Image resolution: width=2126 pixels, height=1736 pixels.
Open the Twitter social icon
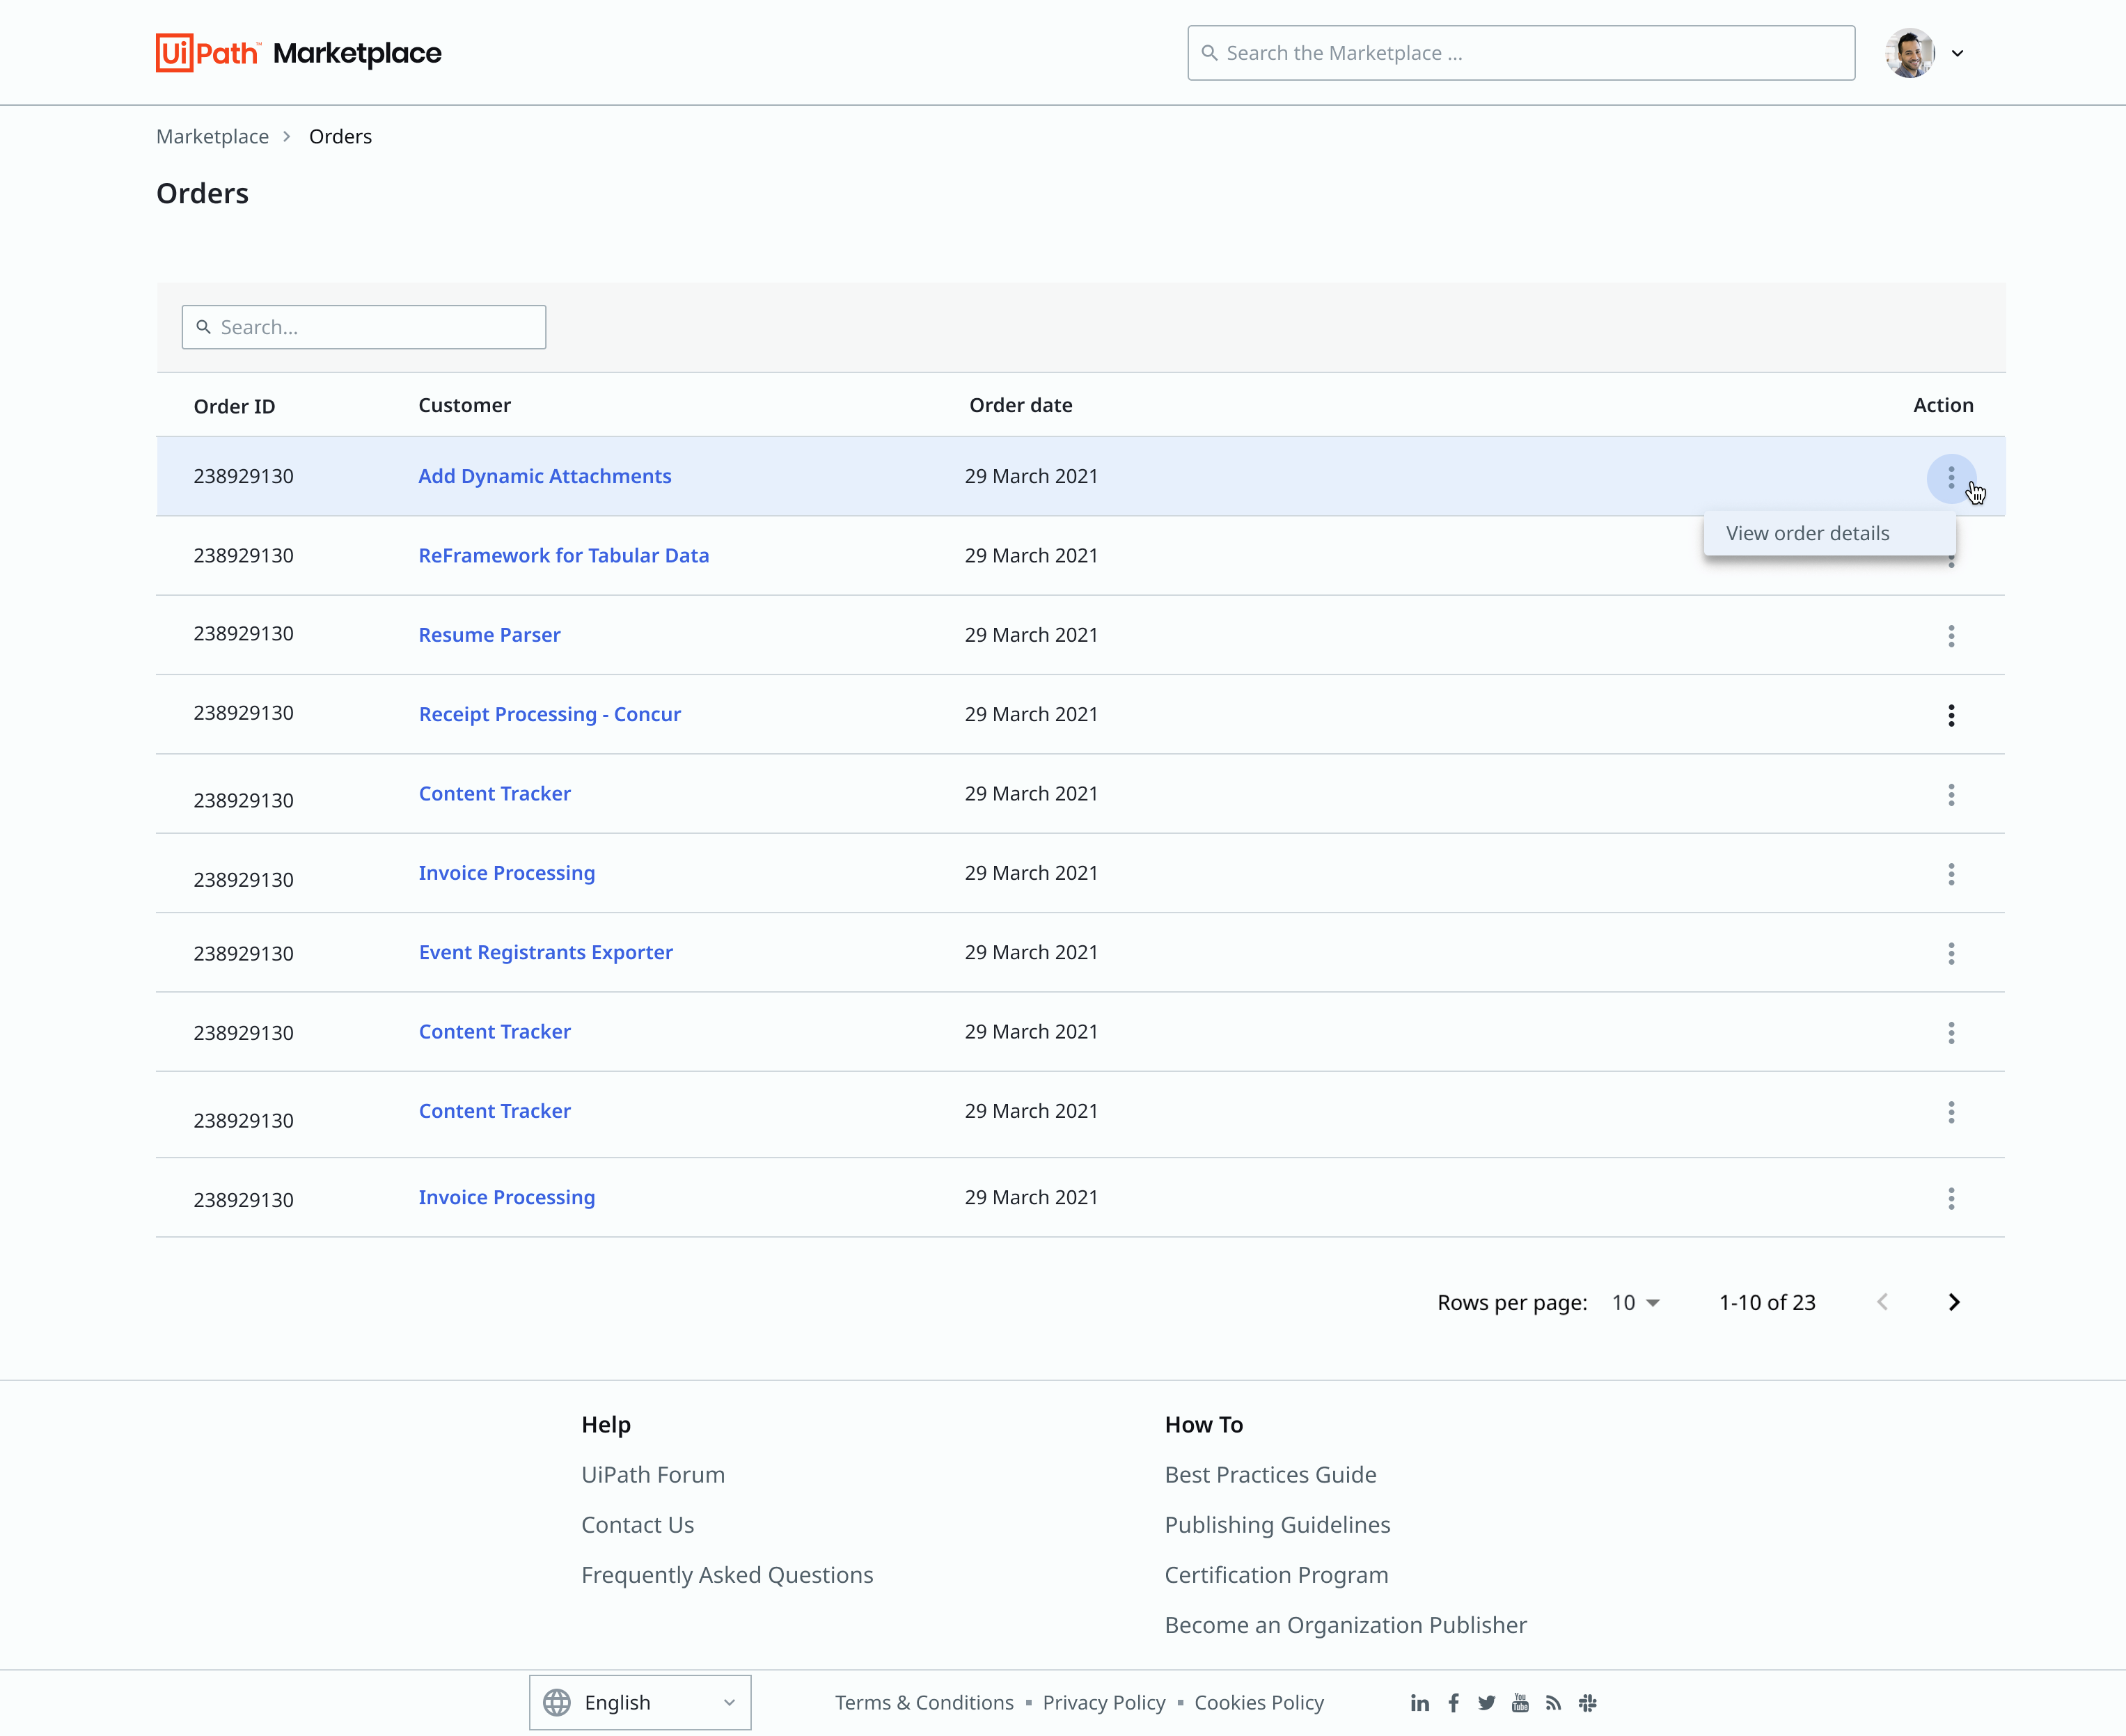1487,1703
